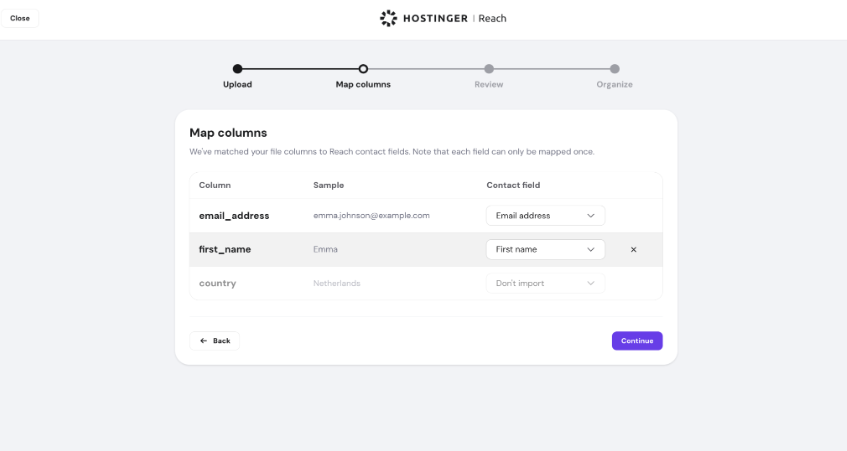Click the Reach product label
The width and height of the screenshot is (847, 451).
pyautogui.click(x=492, y=18)
